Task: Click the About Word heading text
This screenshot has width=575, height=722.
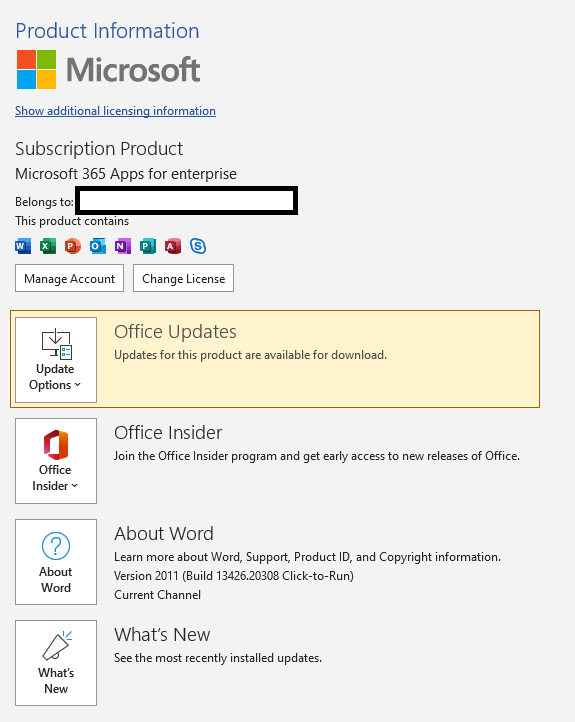Action: (164, 534)
